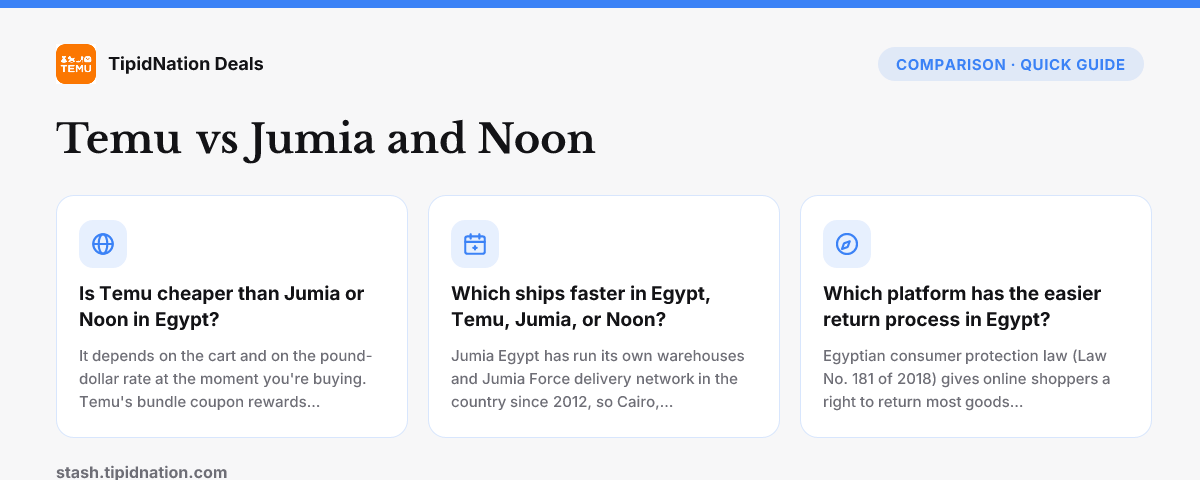
Task: Click the orange Temu logo icon
Action: tap(76, 64)
